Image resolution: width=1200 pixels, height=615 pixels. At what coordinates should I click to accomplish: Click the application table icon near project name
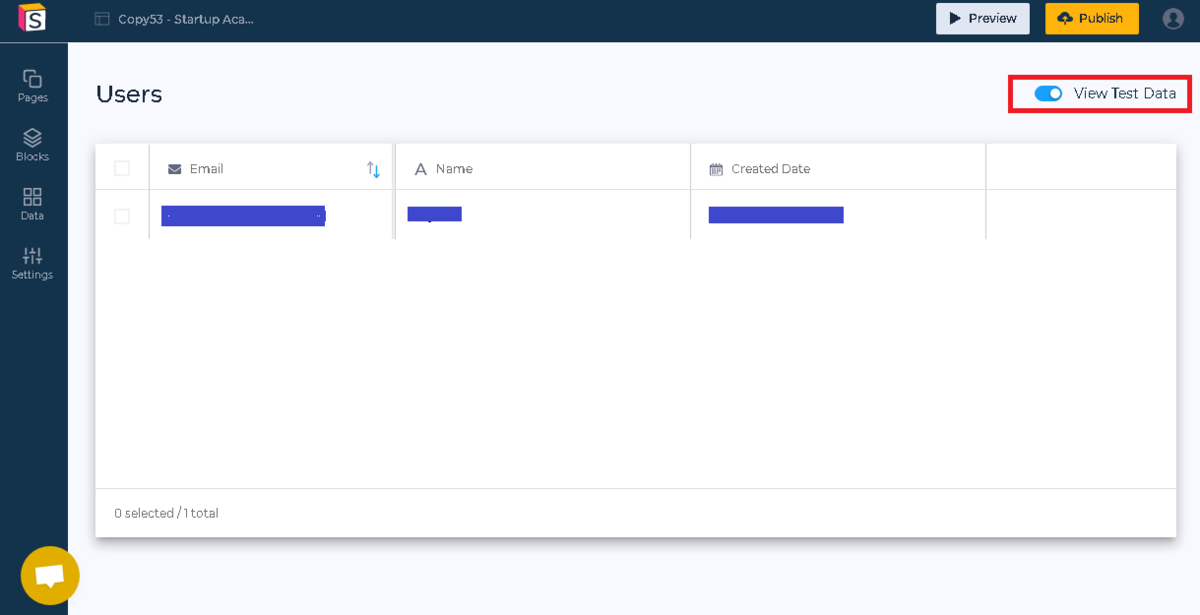(102, 18)
